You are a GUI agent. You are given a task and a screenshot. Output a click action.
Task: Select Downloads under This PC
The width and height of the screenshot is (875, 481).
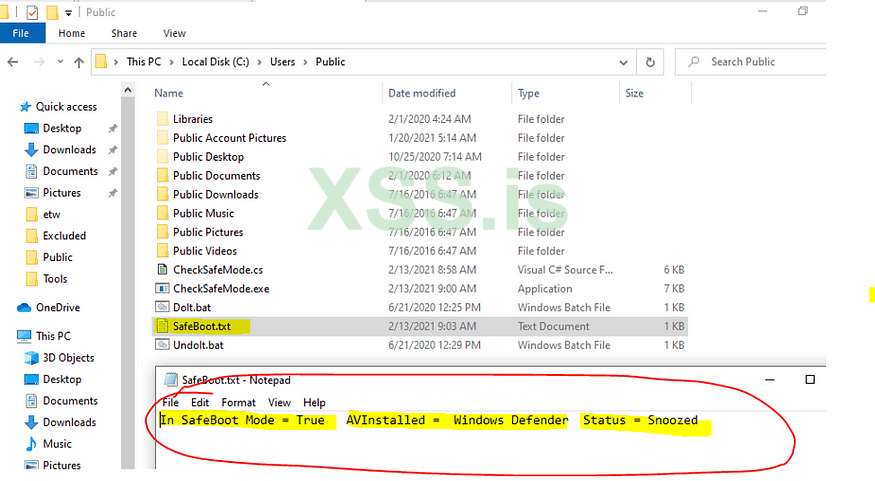coord(69,422)
